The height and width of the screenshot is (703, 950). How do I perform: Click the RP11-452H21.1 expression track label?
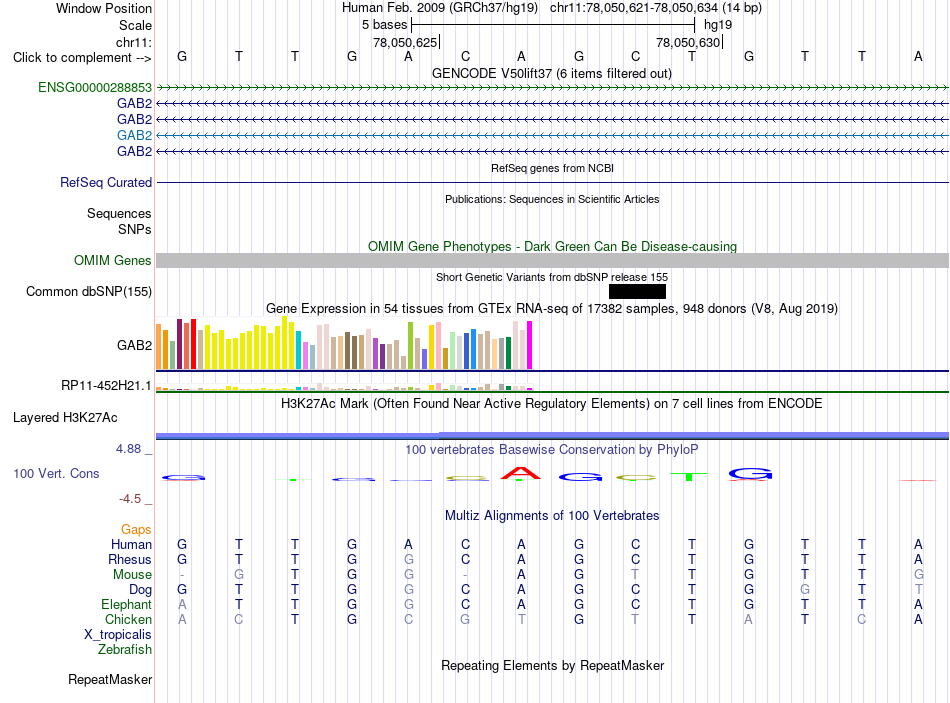106,385
